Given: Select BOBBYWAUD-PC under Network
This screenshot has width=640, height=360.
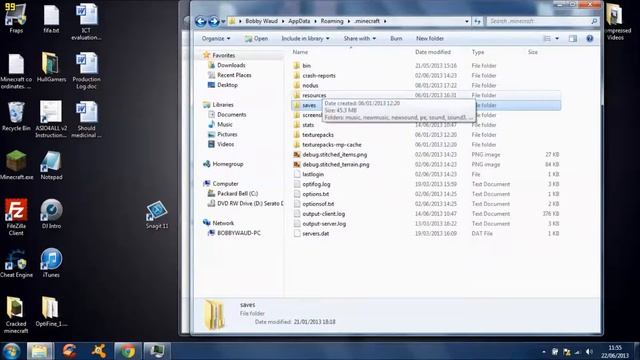Looking at the screenshot, I should pos(238,233).
